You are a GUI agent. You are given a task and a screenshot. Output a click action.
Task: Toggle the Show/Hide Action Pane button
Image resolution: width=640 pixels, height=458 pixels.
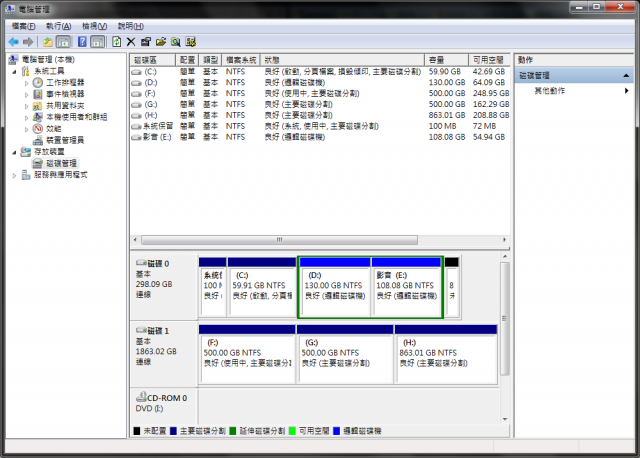click(x=98, y=42)
